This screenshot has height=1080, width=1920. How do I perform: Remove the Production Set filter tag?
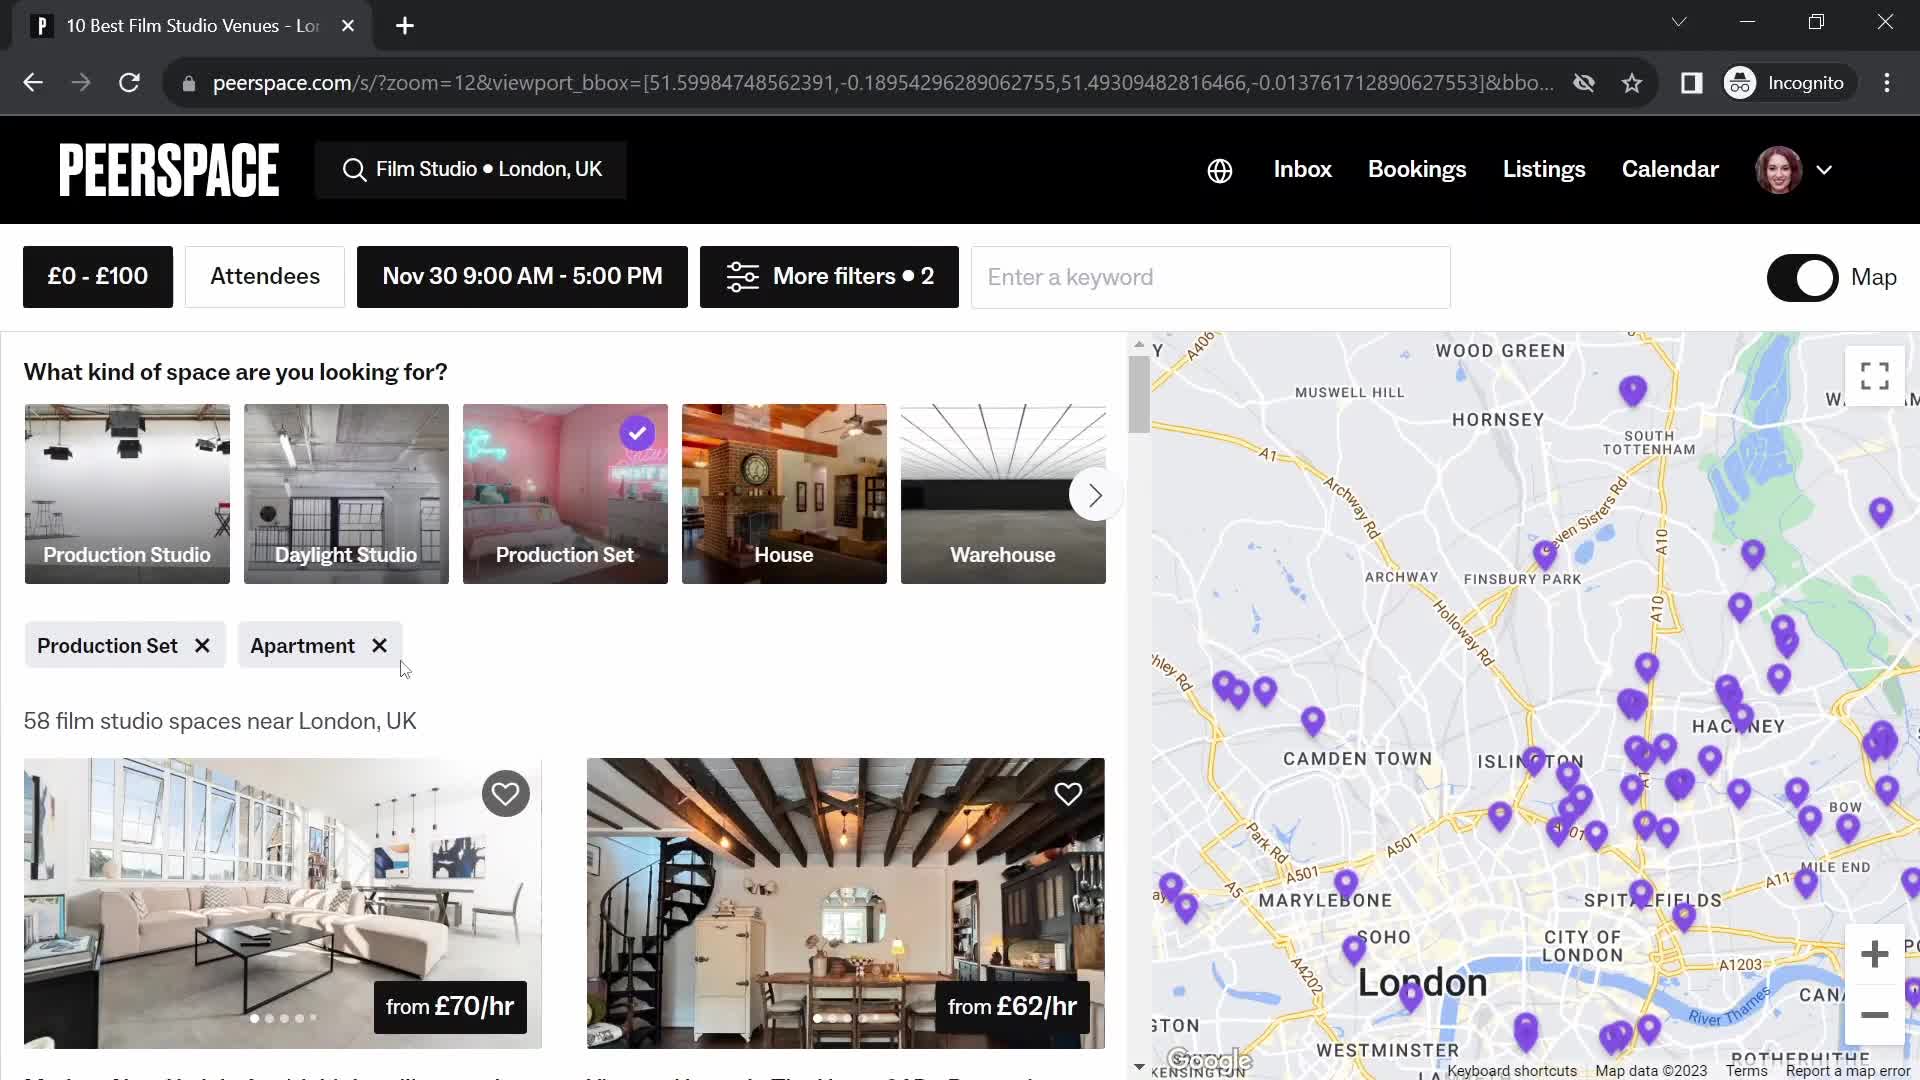[202, 646]
